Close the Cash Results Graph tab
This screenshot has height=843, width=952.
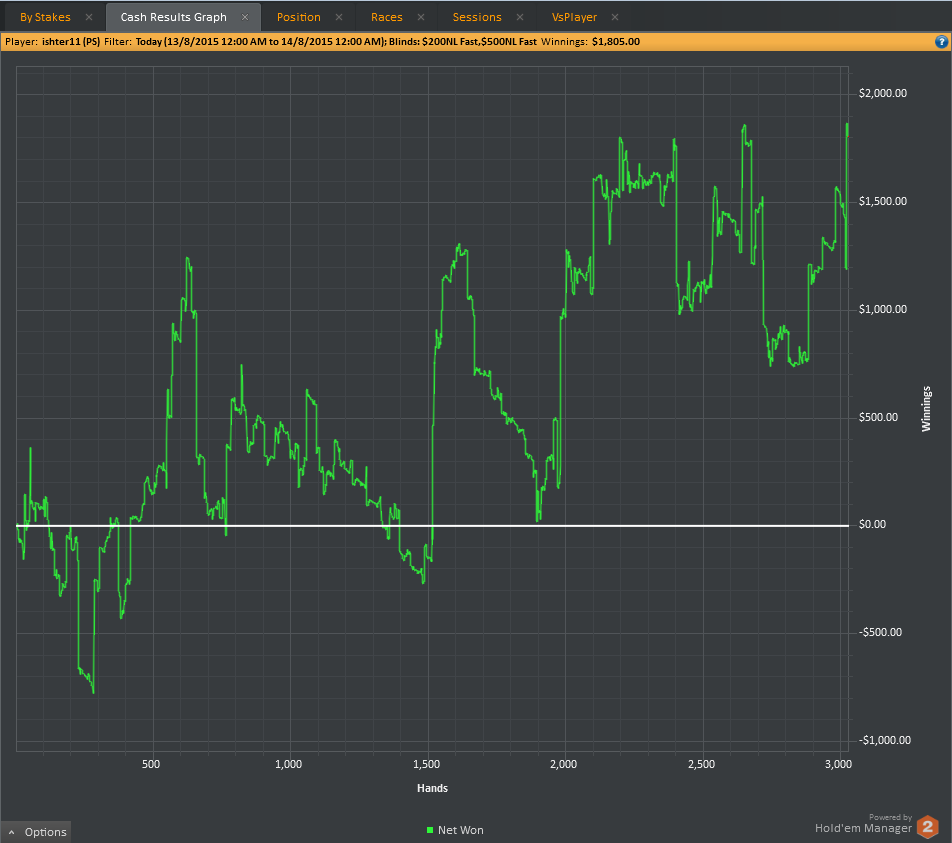pyautogui.click(x=245, y=17)
